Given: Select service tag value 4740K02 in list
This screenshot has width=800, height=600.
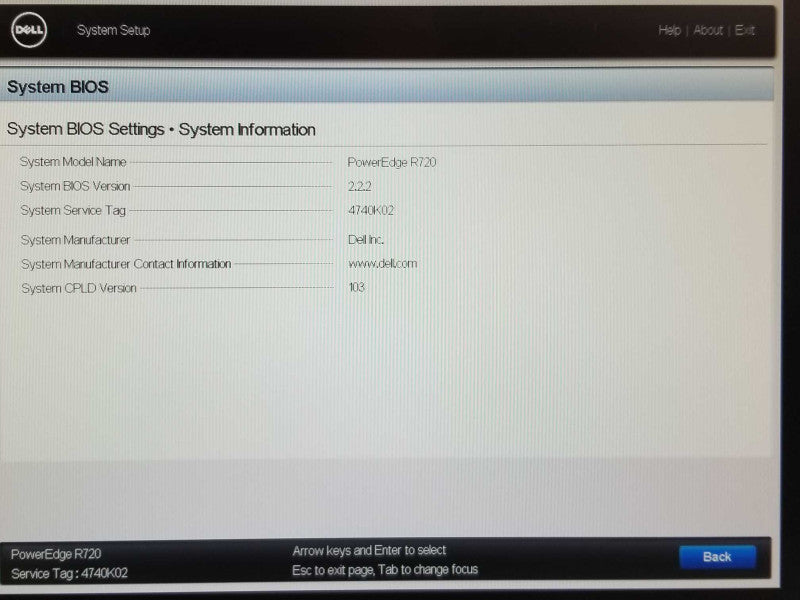Looking at the screenshot, I should [x=371, y=210].
